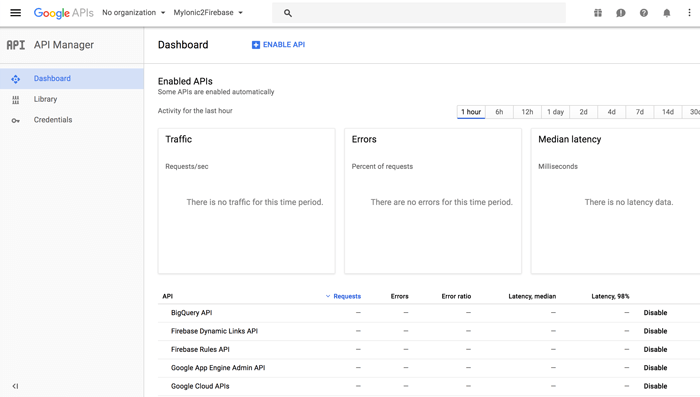Disable the BigQuery API
This screenshot has width=700, height=397.
[x=655, y=313]
